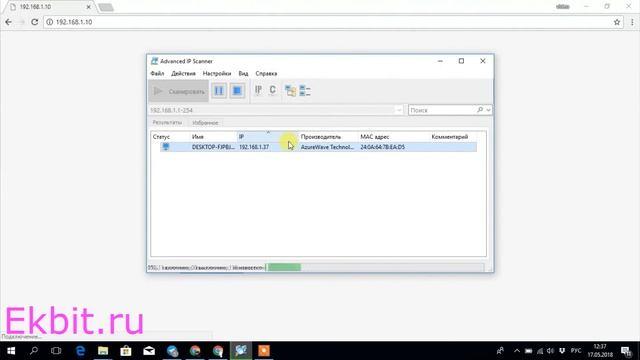This screenshot has width=640, height=360.
Task: Close the 192.168.1.10 browser tab
Action: (89, 7)
